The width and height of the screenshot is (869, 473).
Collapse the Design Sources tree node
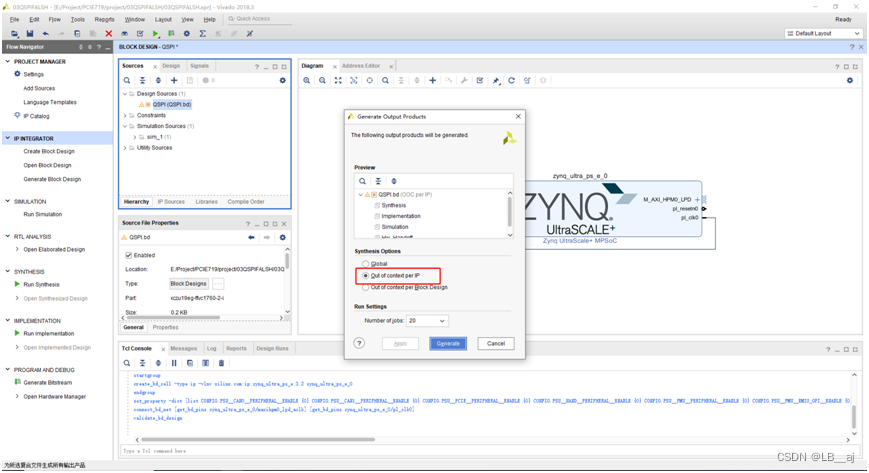click(x=125, y=94)
